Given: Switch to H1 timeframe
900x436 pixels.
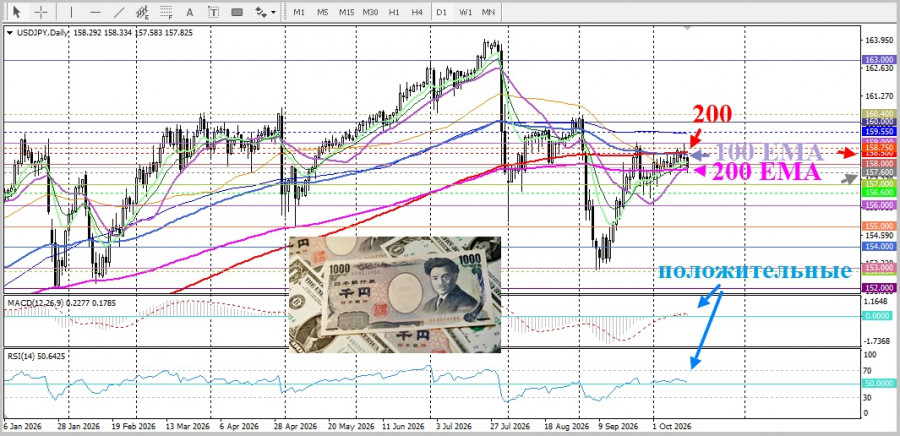Looking at the screenshot, I should (394, 11).
